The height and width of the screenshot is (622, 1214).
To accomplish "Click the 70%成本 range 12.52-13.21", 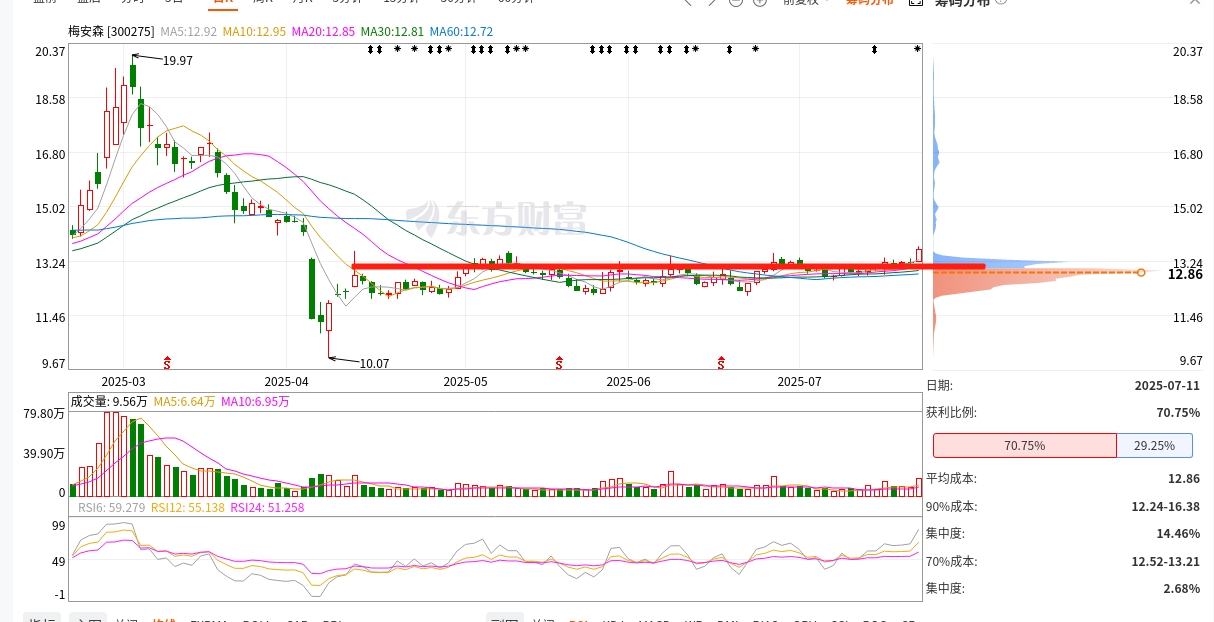I will pyautogui.click(x=1166, y=562).
